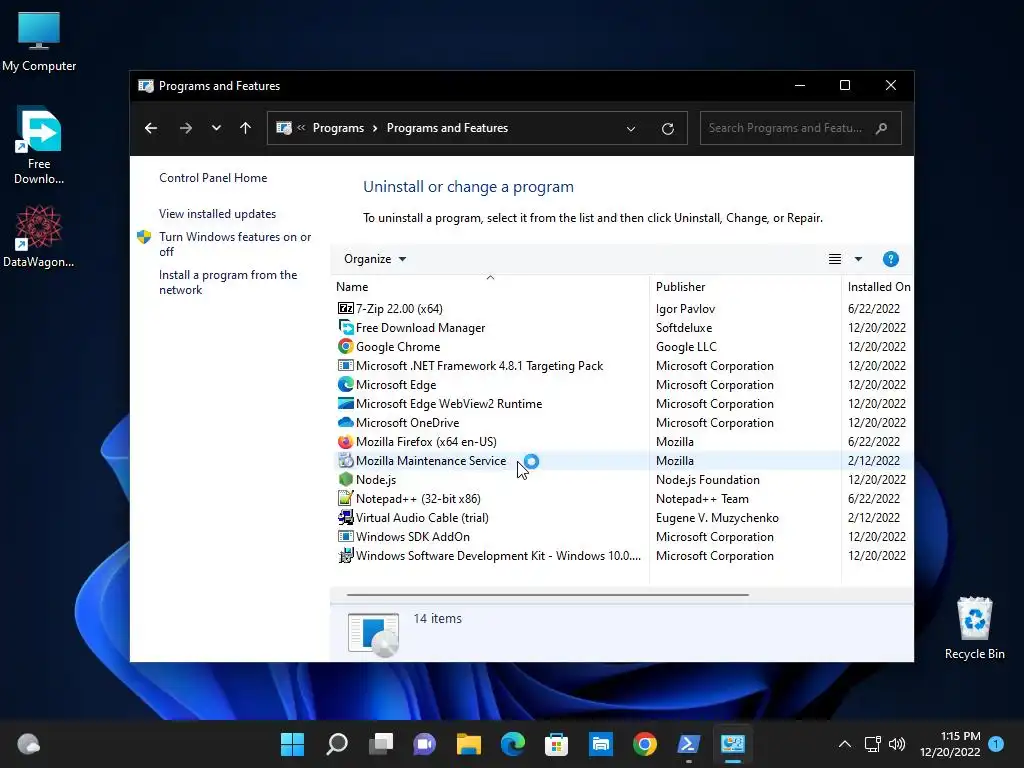The width and height of the screenshot is (1024, 768).
Task: Open Google Chrome from taskbar
Action: [645, 744]
